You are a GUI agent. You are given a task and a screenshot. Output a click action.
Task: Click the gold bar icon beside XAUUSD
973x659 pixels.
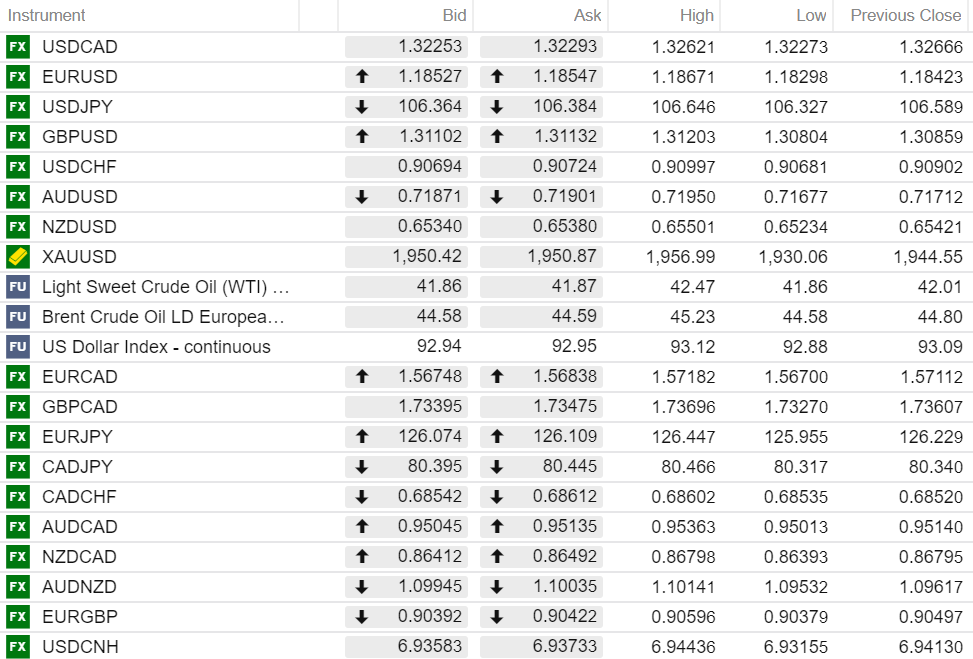17,257
